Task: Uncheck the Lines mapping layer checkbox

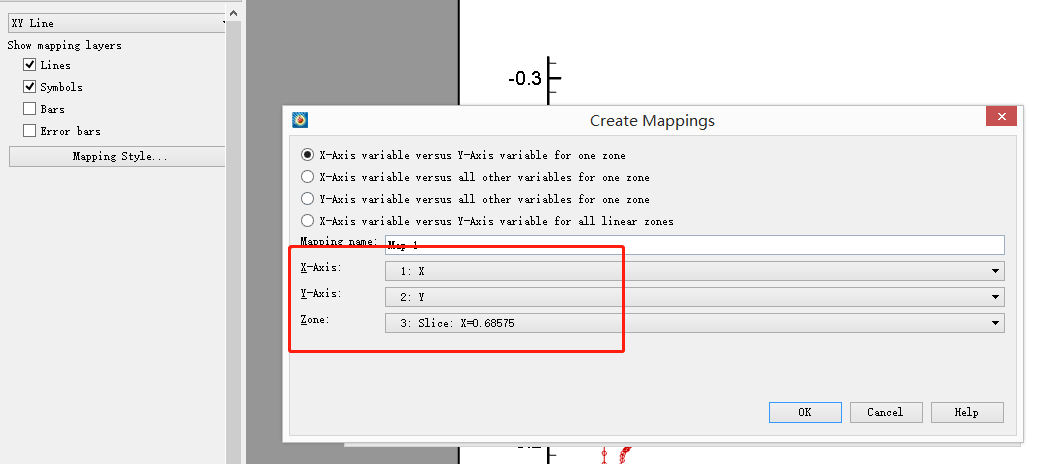Action: point(29,65)
